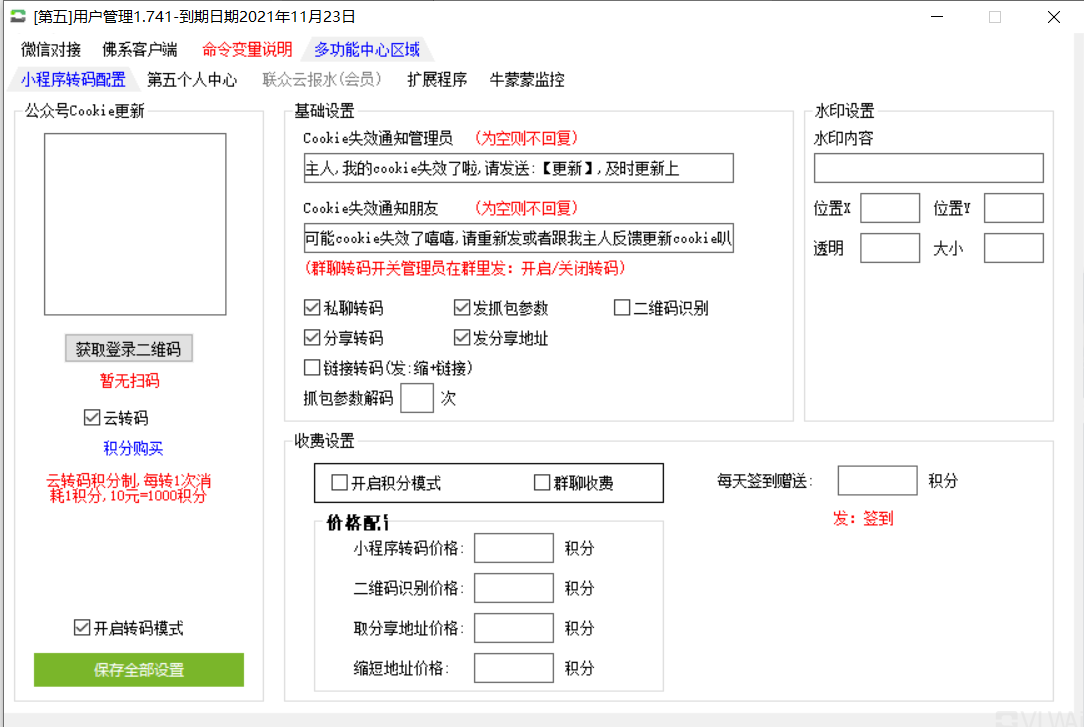
Task: Click 保存全部设置 green button
Action: point(139,670)
